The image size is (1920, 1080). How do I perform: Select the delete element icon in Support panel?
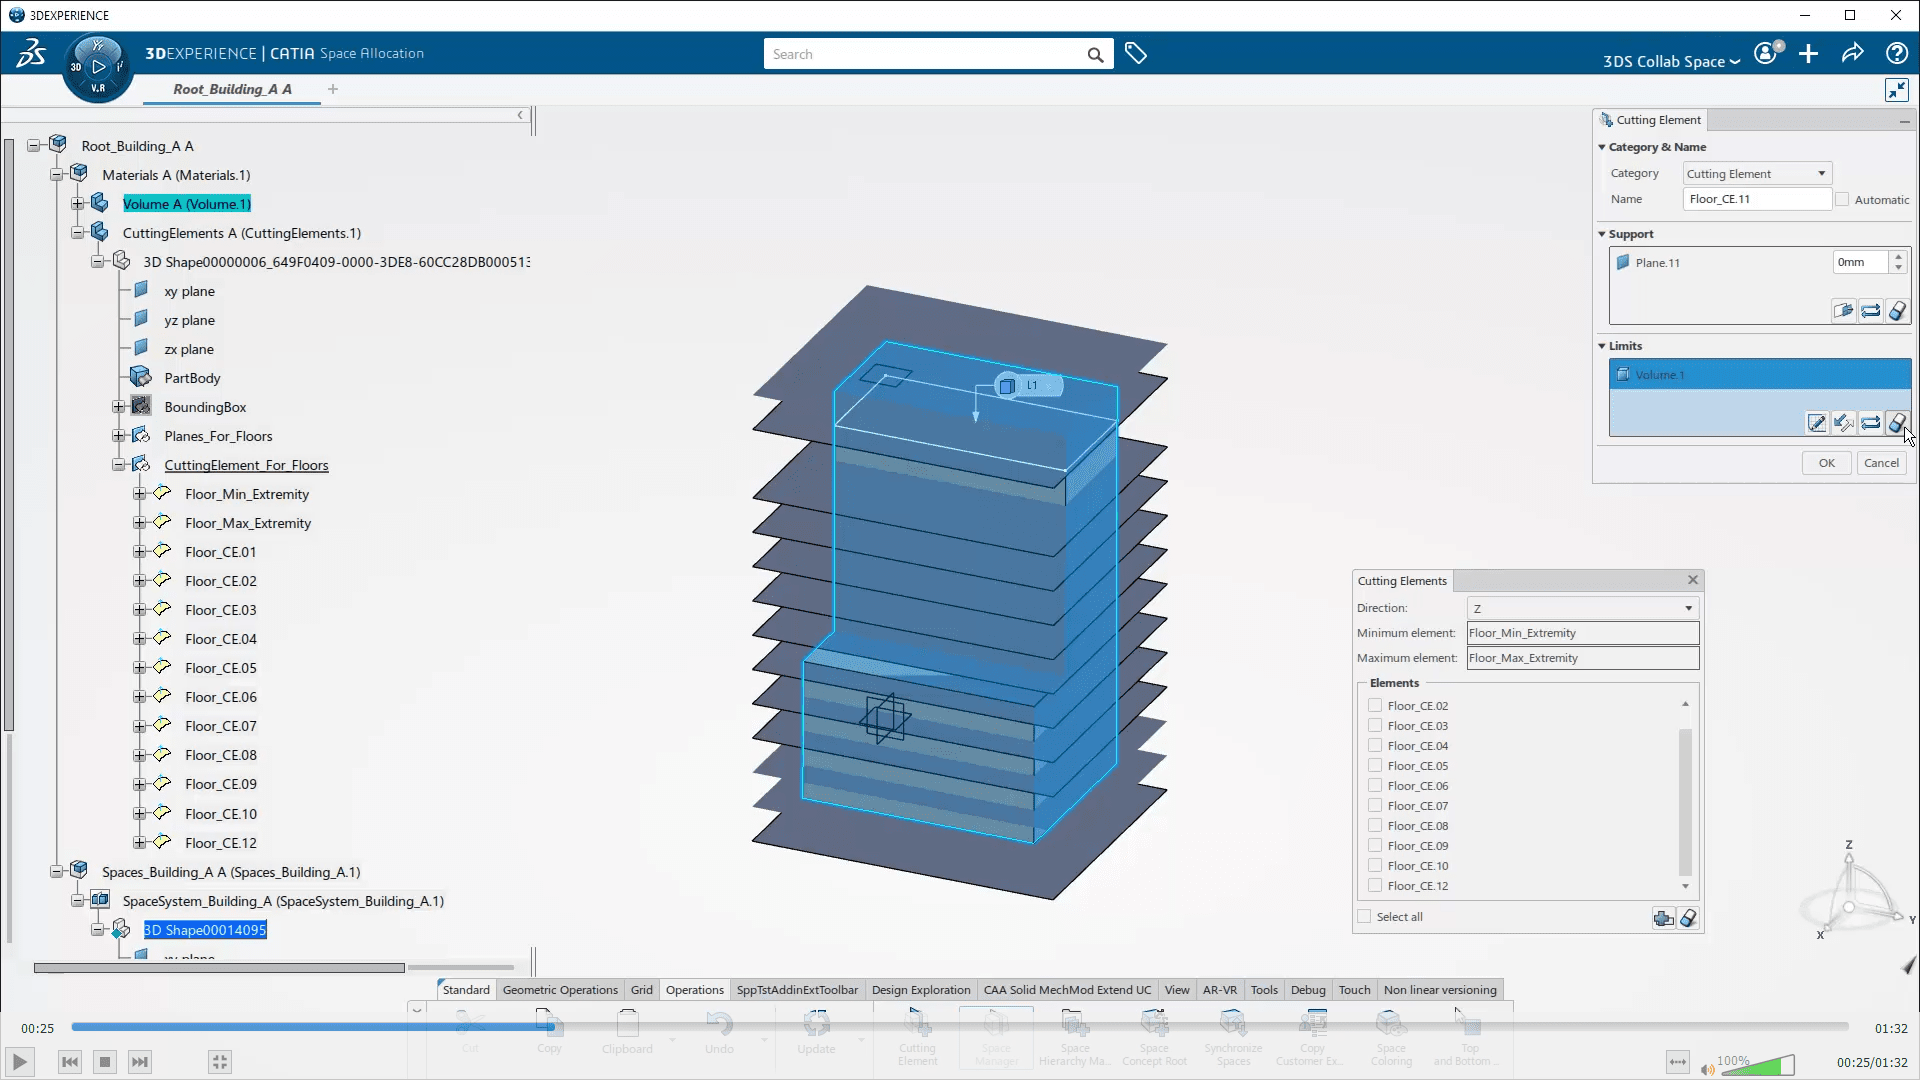(x=1899, y=310)
